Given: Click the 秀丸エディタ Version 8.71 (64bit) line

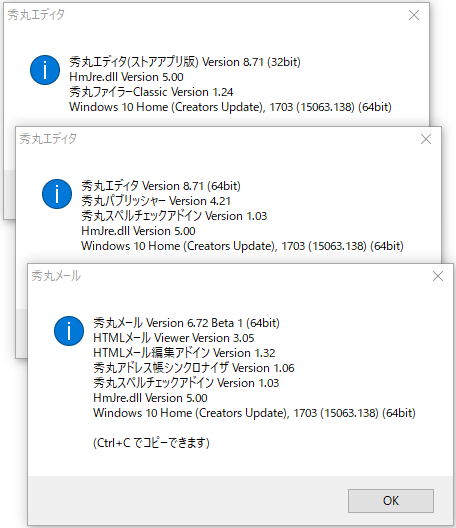Looking at the screenshot, I should tap(161, 186).
